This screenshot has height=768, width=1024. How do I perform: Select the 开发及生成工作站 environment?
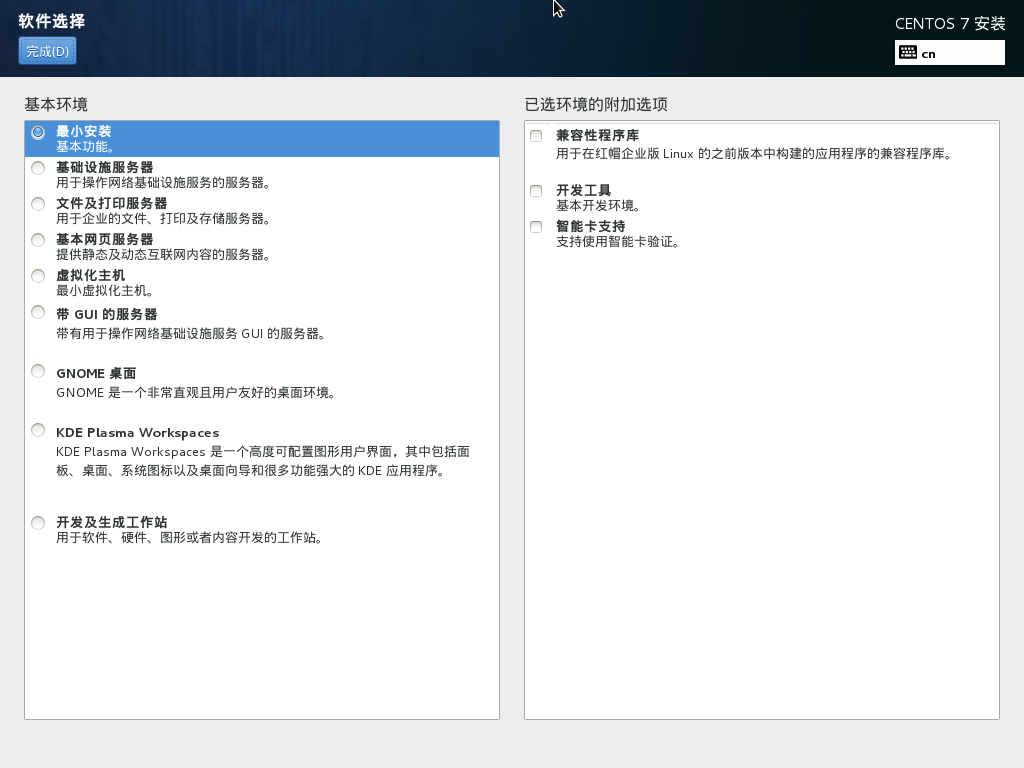pos(37,522)
